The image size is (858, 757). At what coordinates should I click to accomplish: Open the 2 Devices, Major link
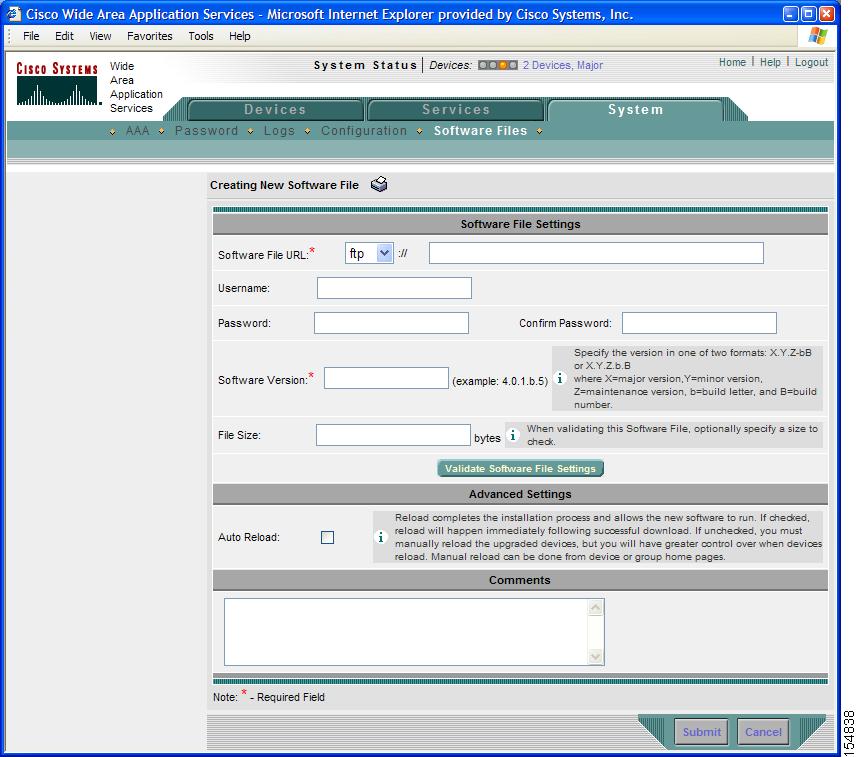563,65
